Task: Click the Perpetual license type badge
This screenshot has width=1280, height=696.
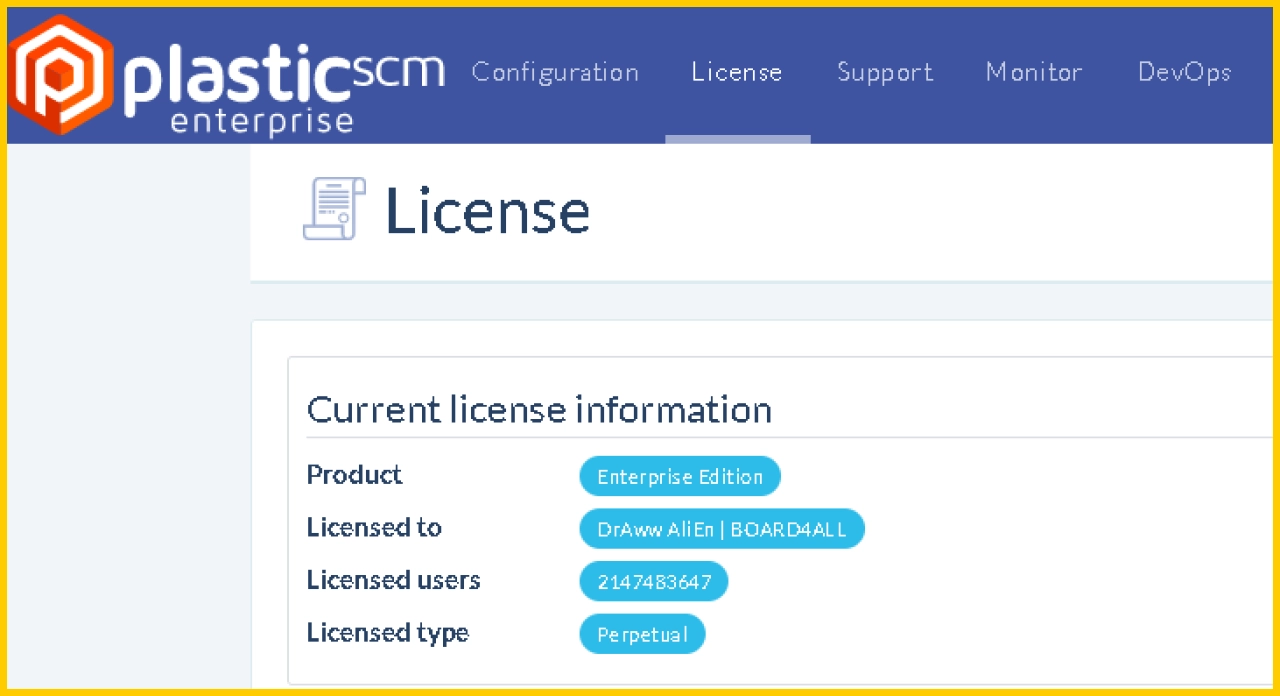Action: tap(642, 634)
